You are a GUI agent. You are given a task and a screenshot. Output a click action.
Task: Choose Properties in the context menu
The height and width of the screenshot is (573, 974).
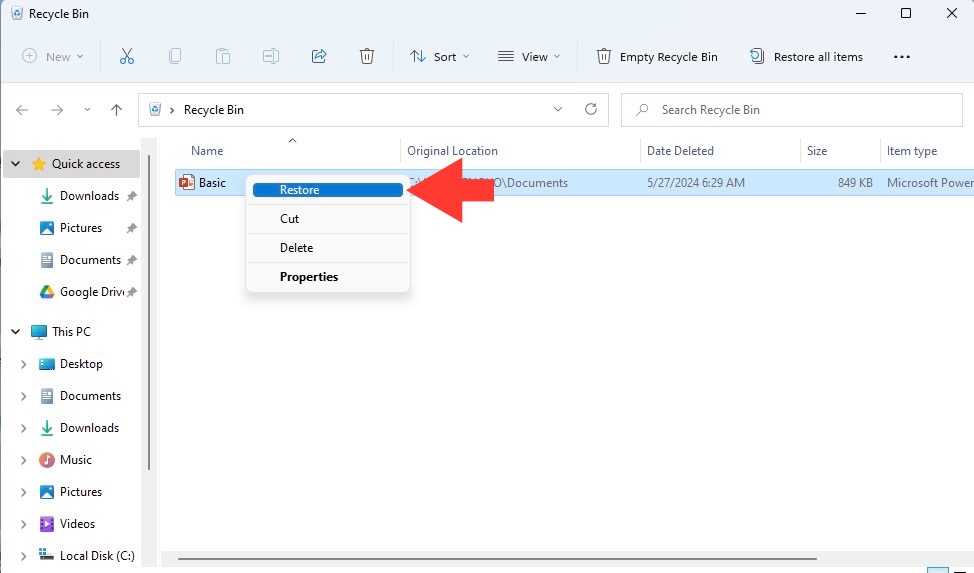pos(327,277)
